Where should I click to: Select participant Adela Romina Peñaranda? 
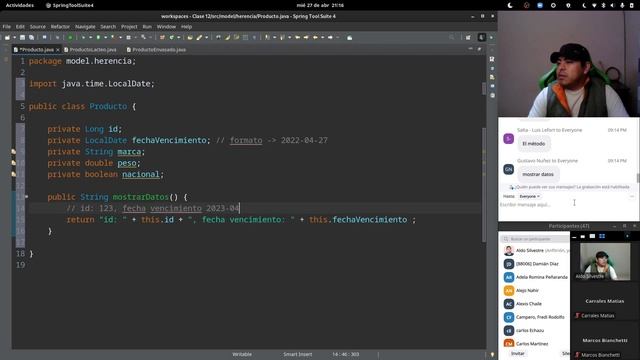[535, 277]
